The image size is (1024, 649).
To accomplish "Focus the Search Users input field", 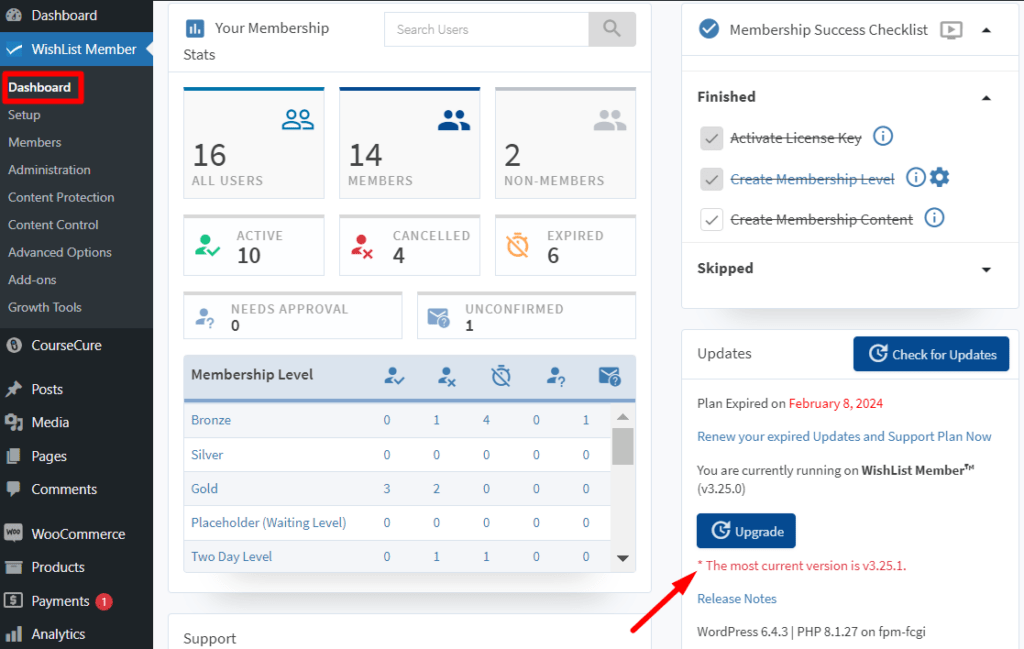I will pos(487,29).
